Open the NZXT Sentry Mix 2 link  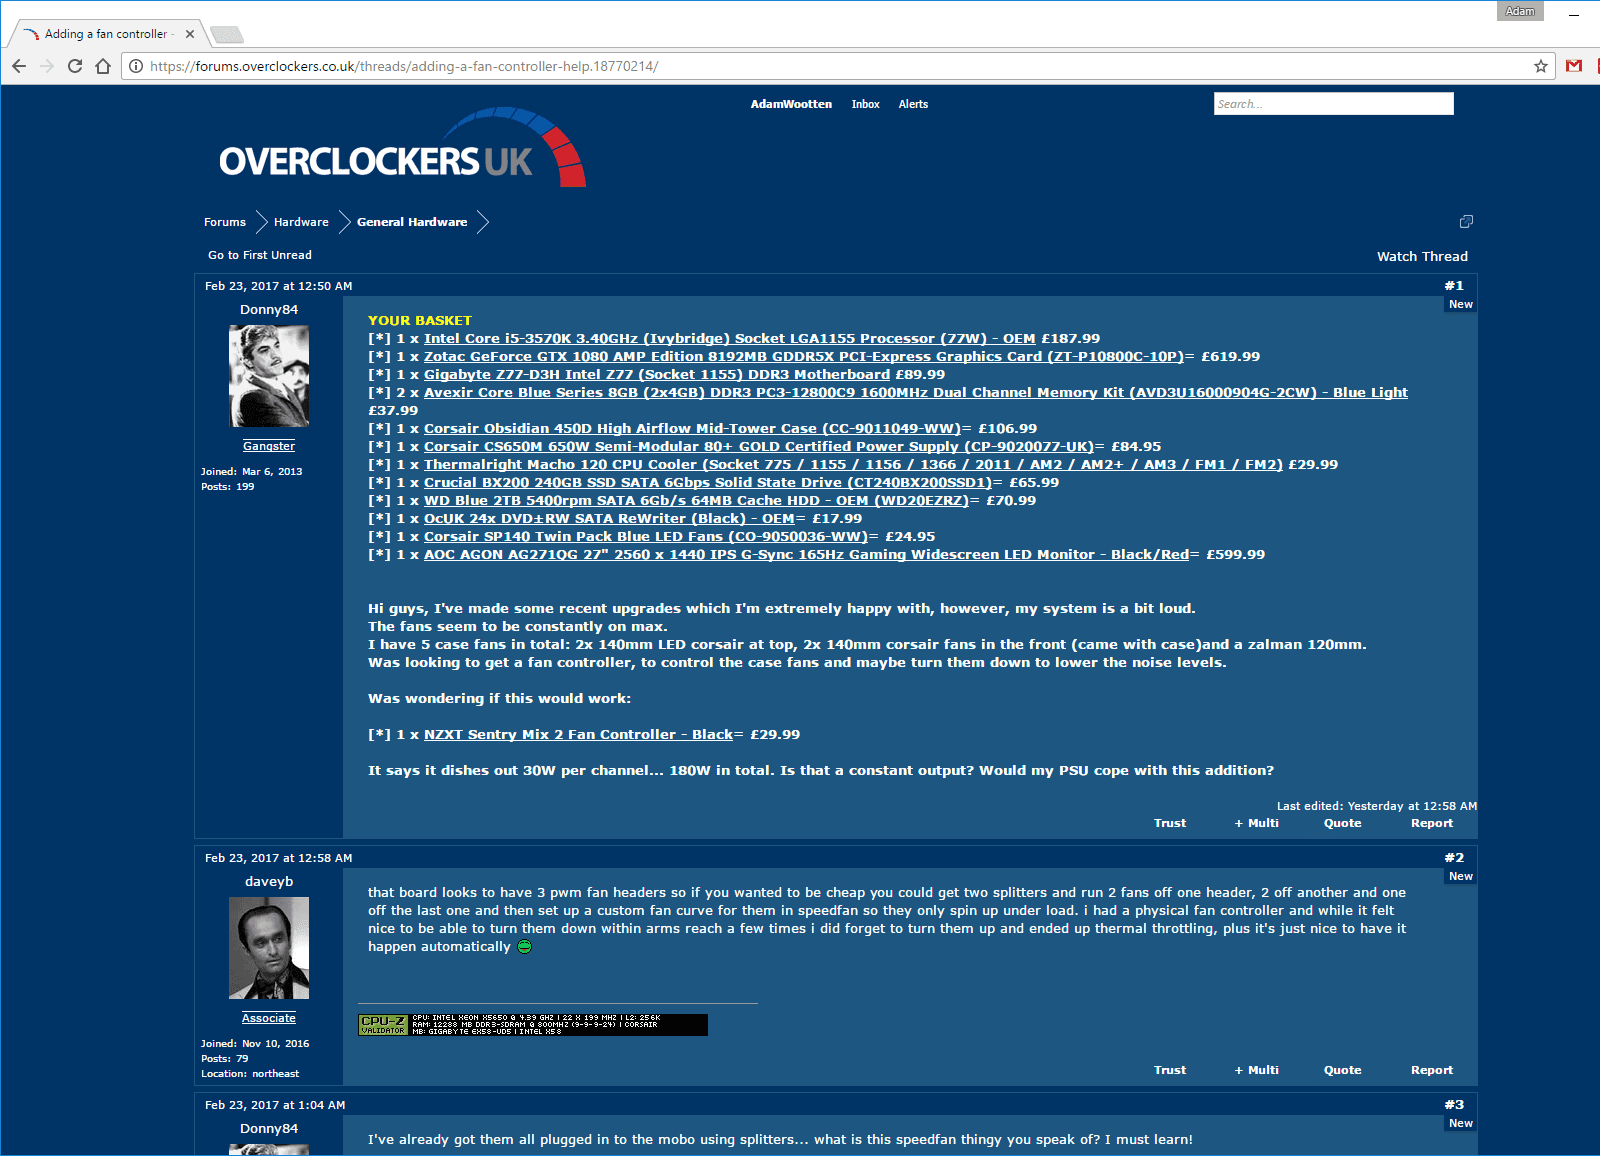click(578, 735)
